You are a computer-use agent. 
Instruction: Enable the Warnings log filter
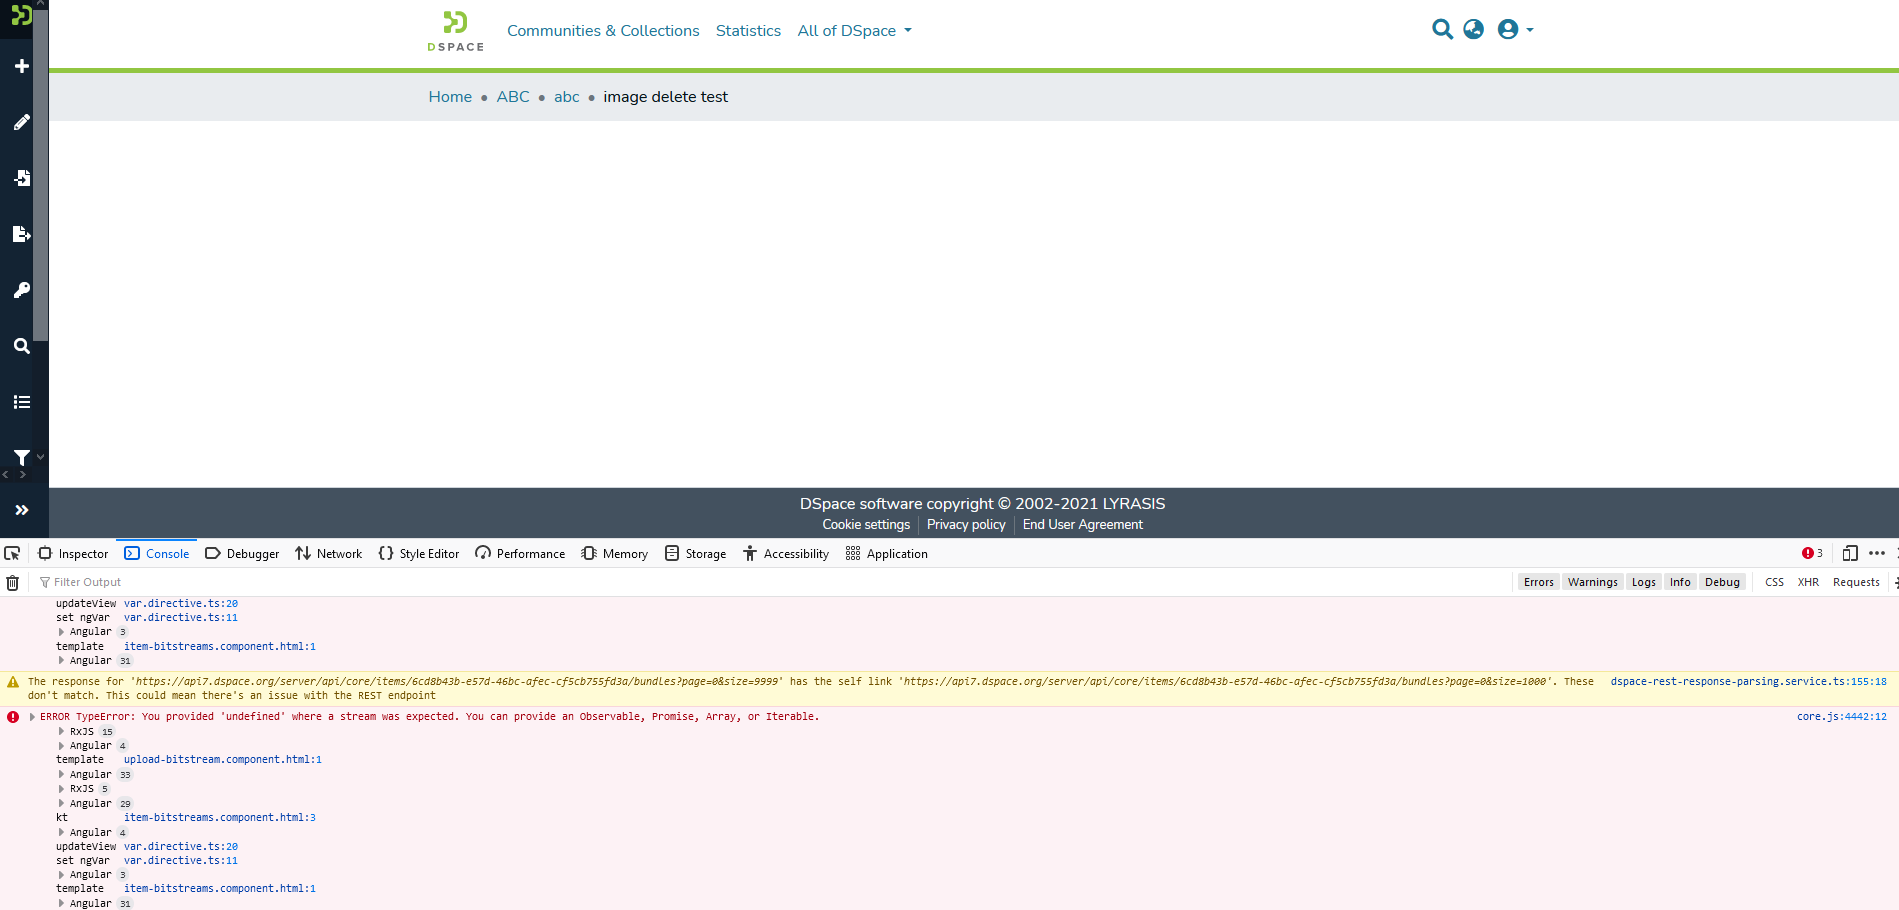[1592, 582]
